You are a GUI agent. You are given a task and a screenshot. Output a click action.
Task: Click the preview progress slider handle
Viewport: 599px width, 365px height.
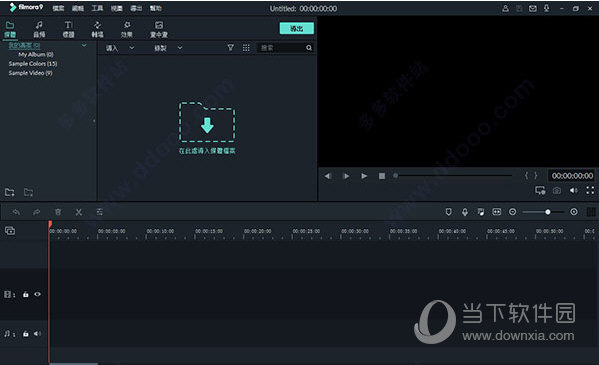pos(396,175)
